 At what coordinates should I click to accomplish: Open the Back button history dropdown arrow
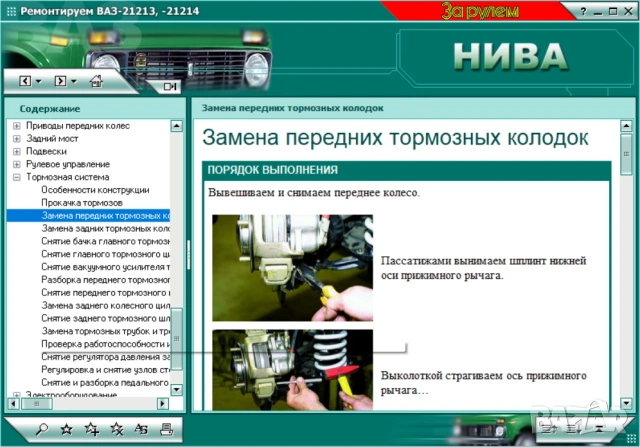38,81
